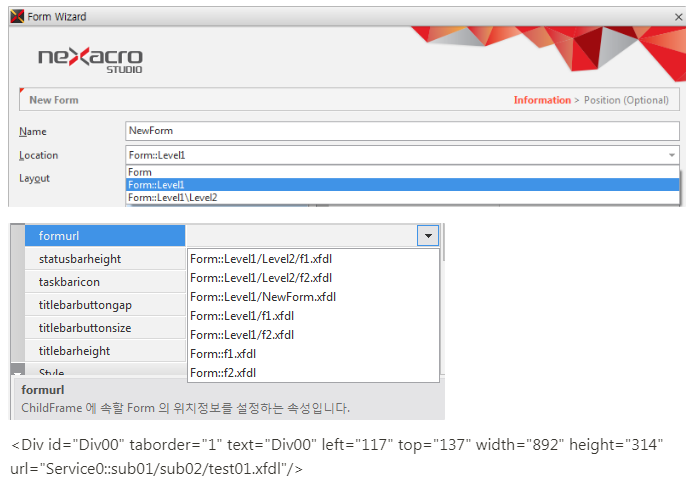The image size is (694, 478).
Task: Pick Form::f2.xfdl in dropdown list
Action: pyautogui.click(x=223, y=373)
